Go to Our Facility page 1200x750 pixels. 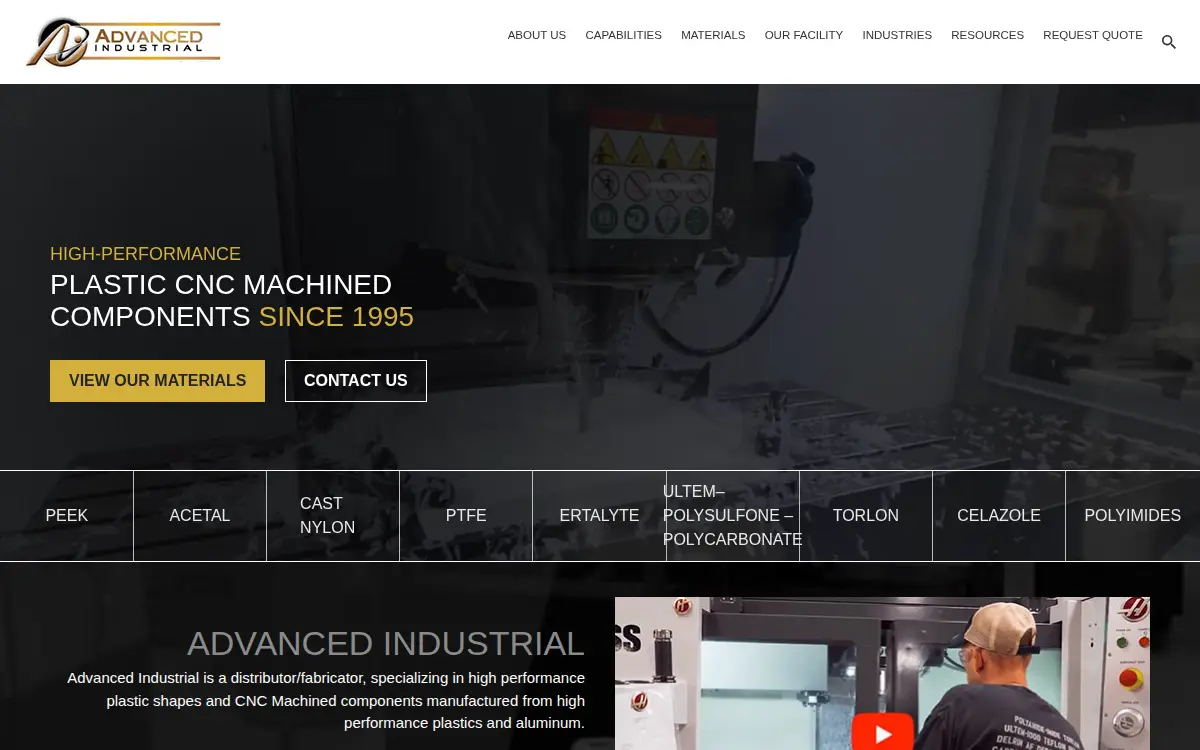click(x=804, y=35)
